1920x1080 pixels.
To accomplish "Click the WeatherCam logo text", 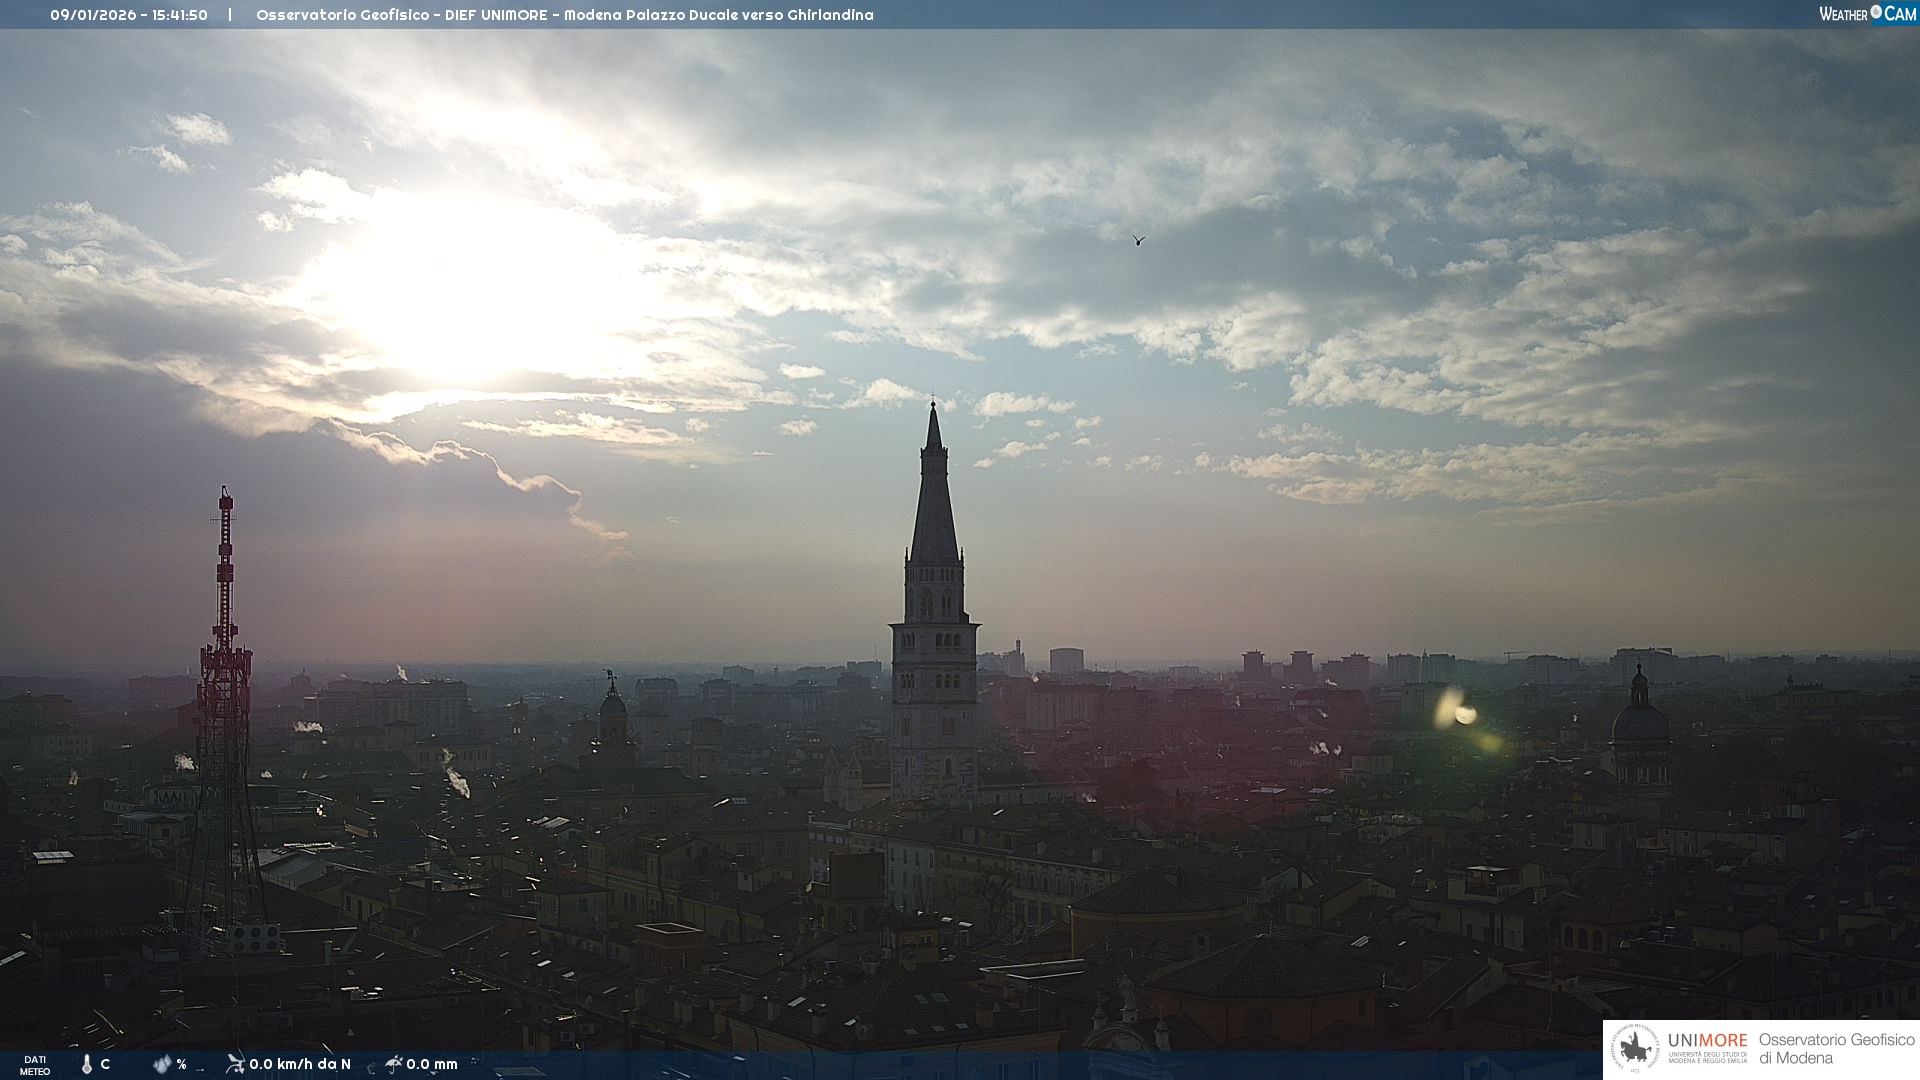I will pos(1867,14).
